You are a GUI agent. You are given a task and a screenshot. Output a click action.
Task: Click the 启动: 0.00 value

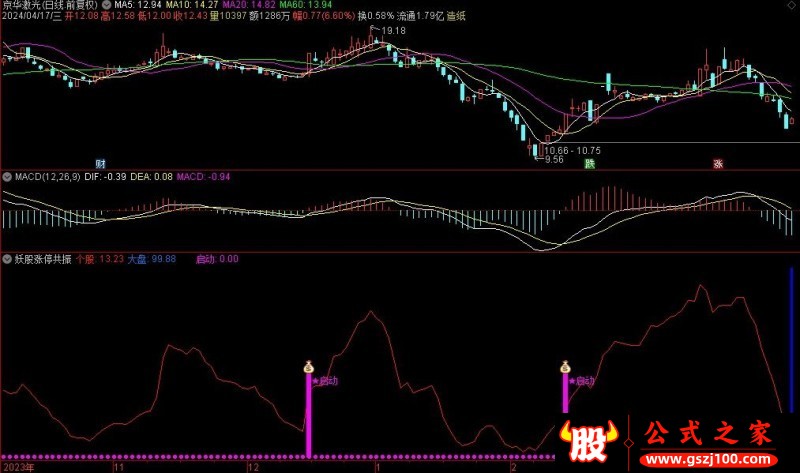[x=217, y=259]
